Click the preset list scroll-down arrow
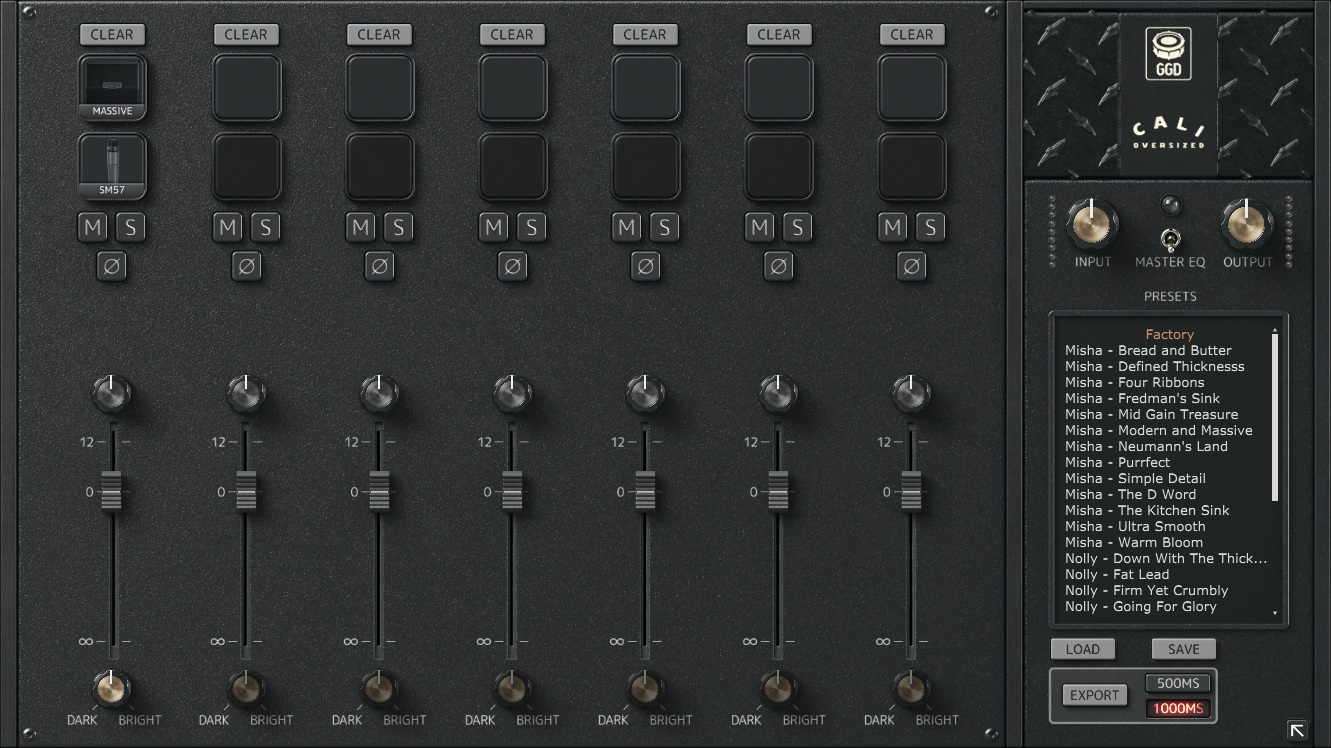 [1275, 613]
